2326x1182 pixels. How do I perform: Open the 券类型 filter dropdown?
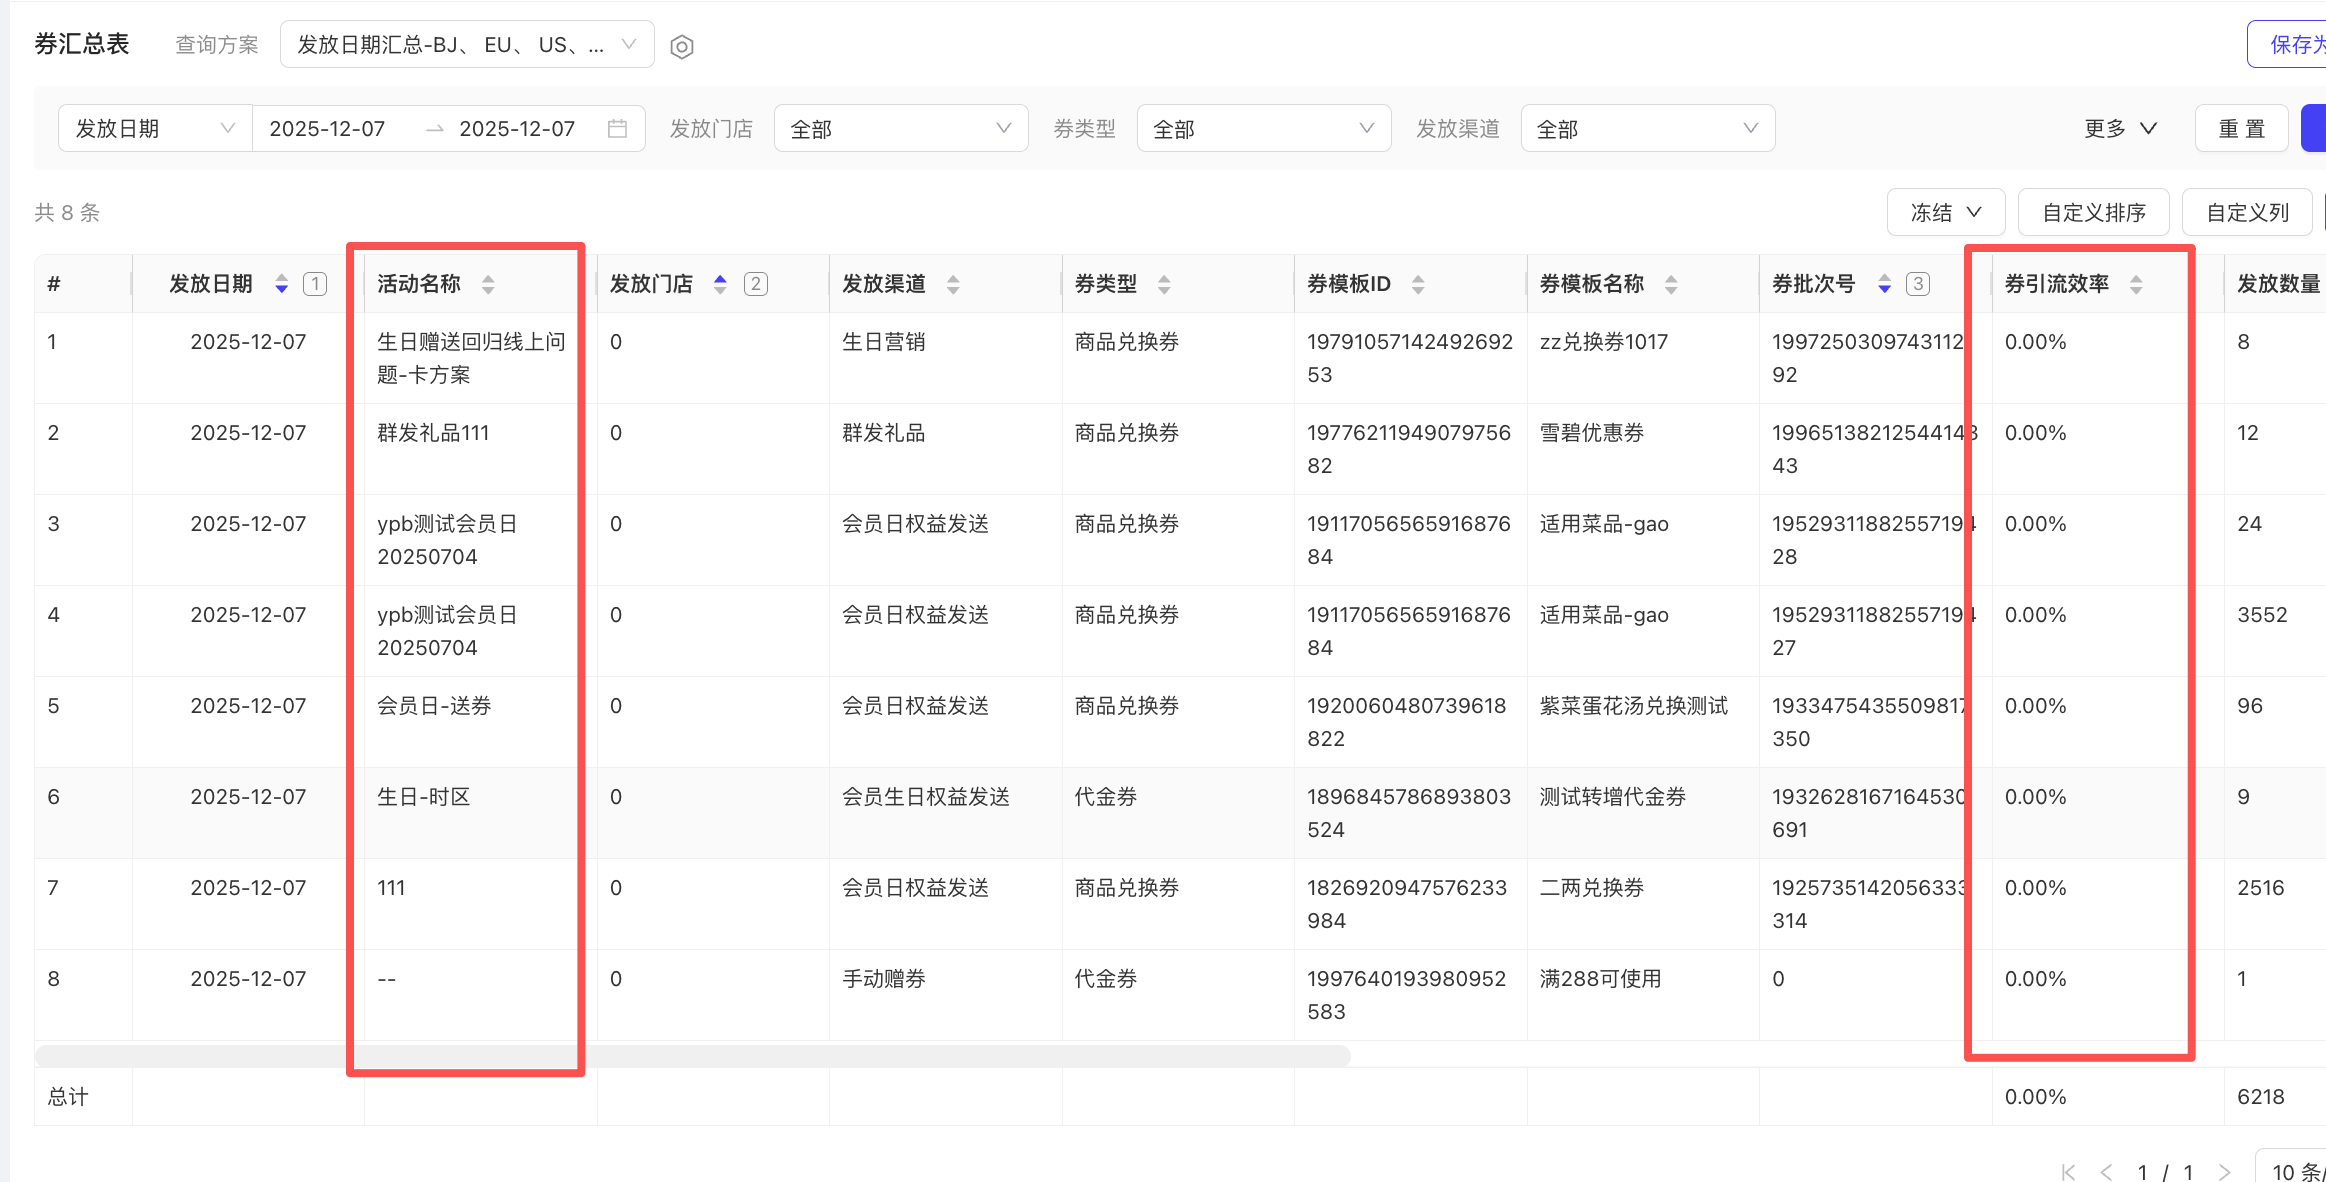(x=1263, y=129)
